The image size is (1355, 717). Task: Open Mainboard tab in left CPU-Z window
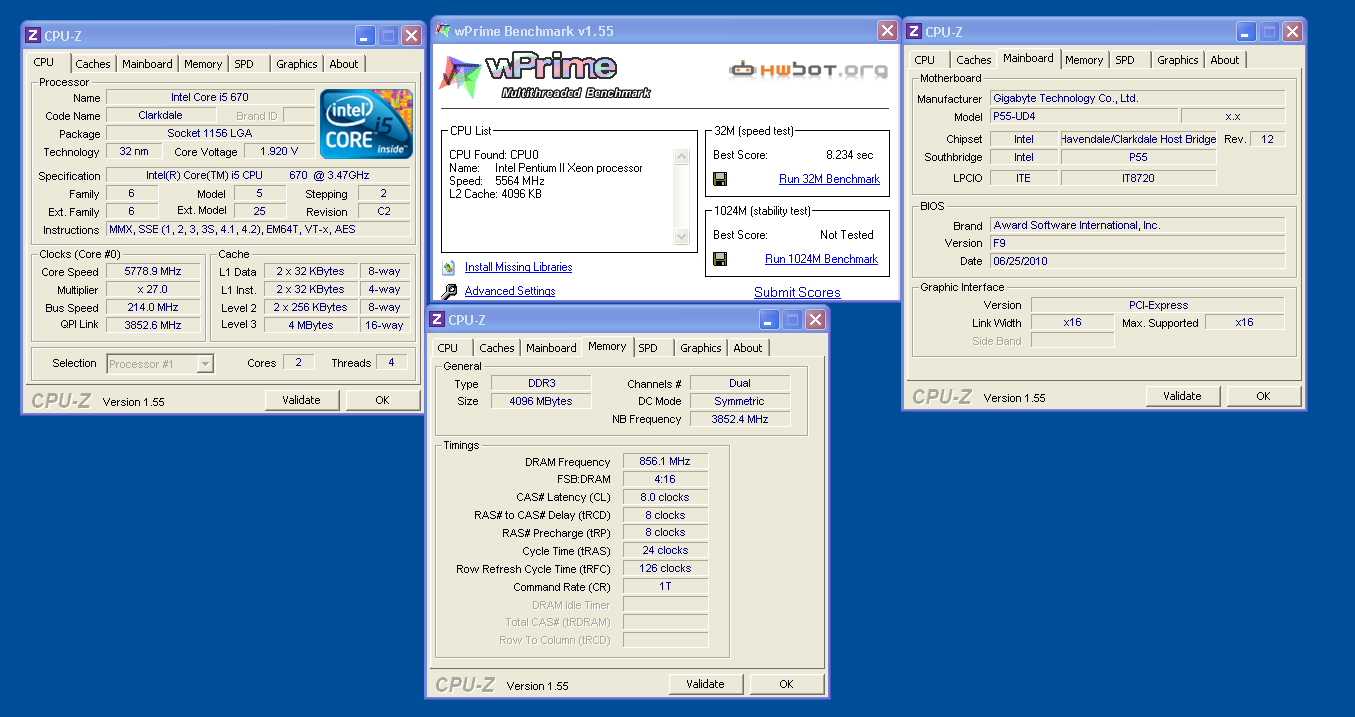click(147, 64)
